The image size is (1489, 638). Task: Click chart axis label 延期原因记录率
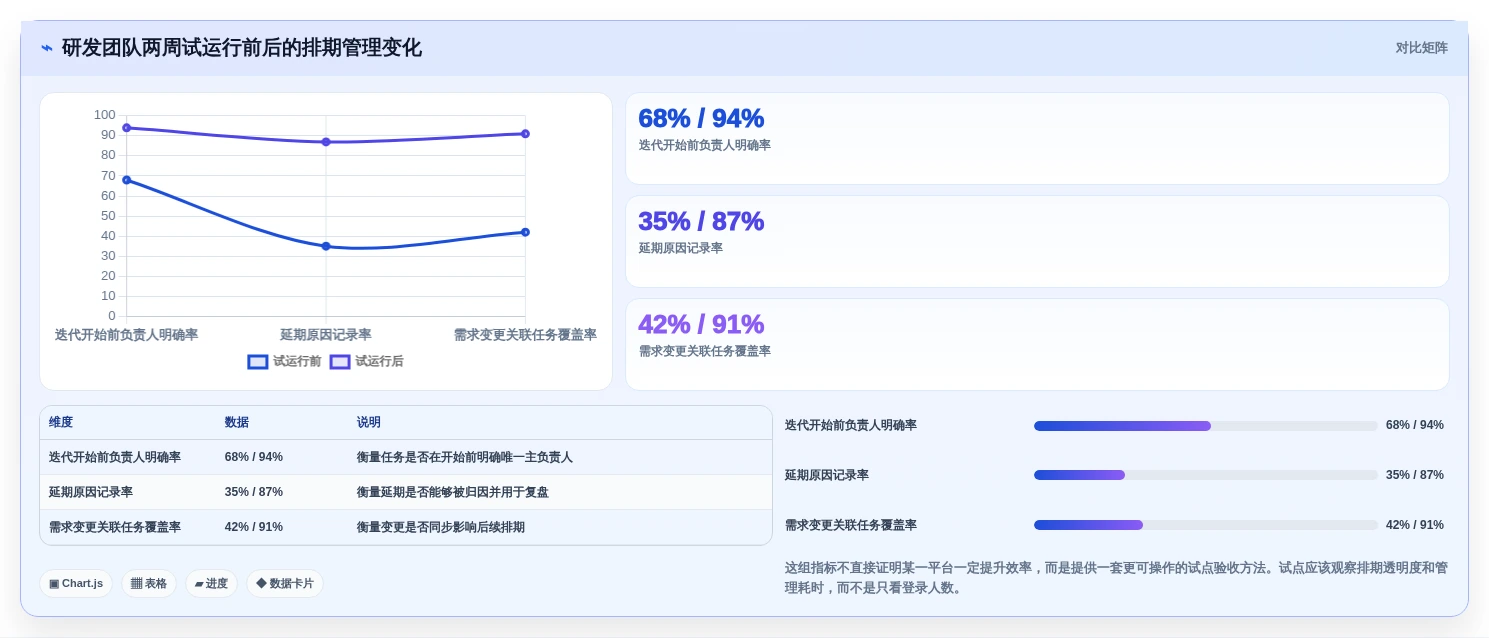[326, 335]
